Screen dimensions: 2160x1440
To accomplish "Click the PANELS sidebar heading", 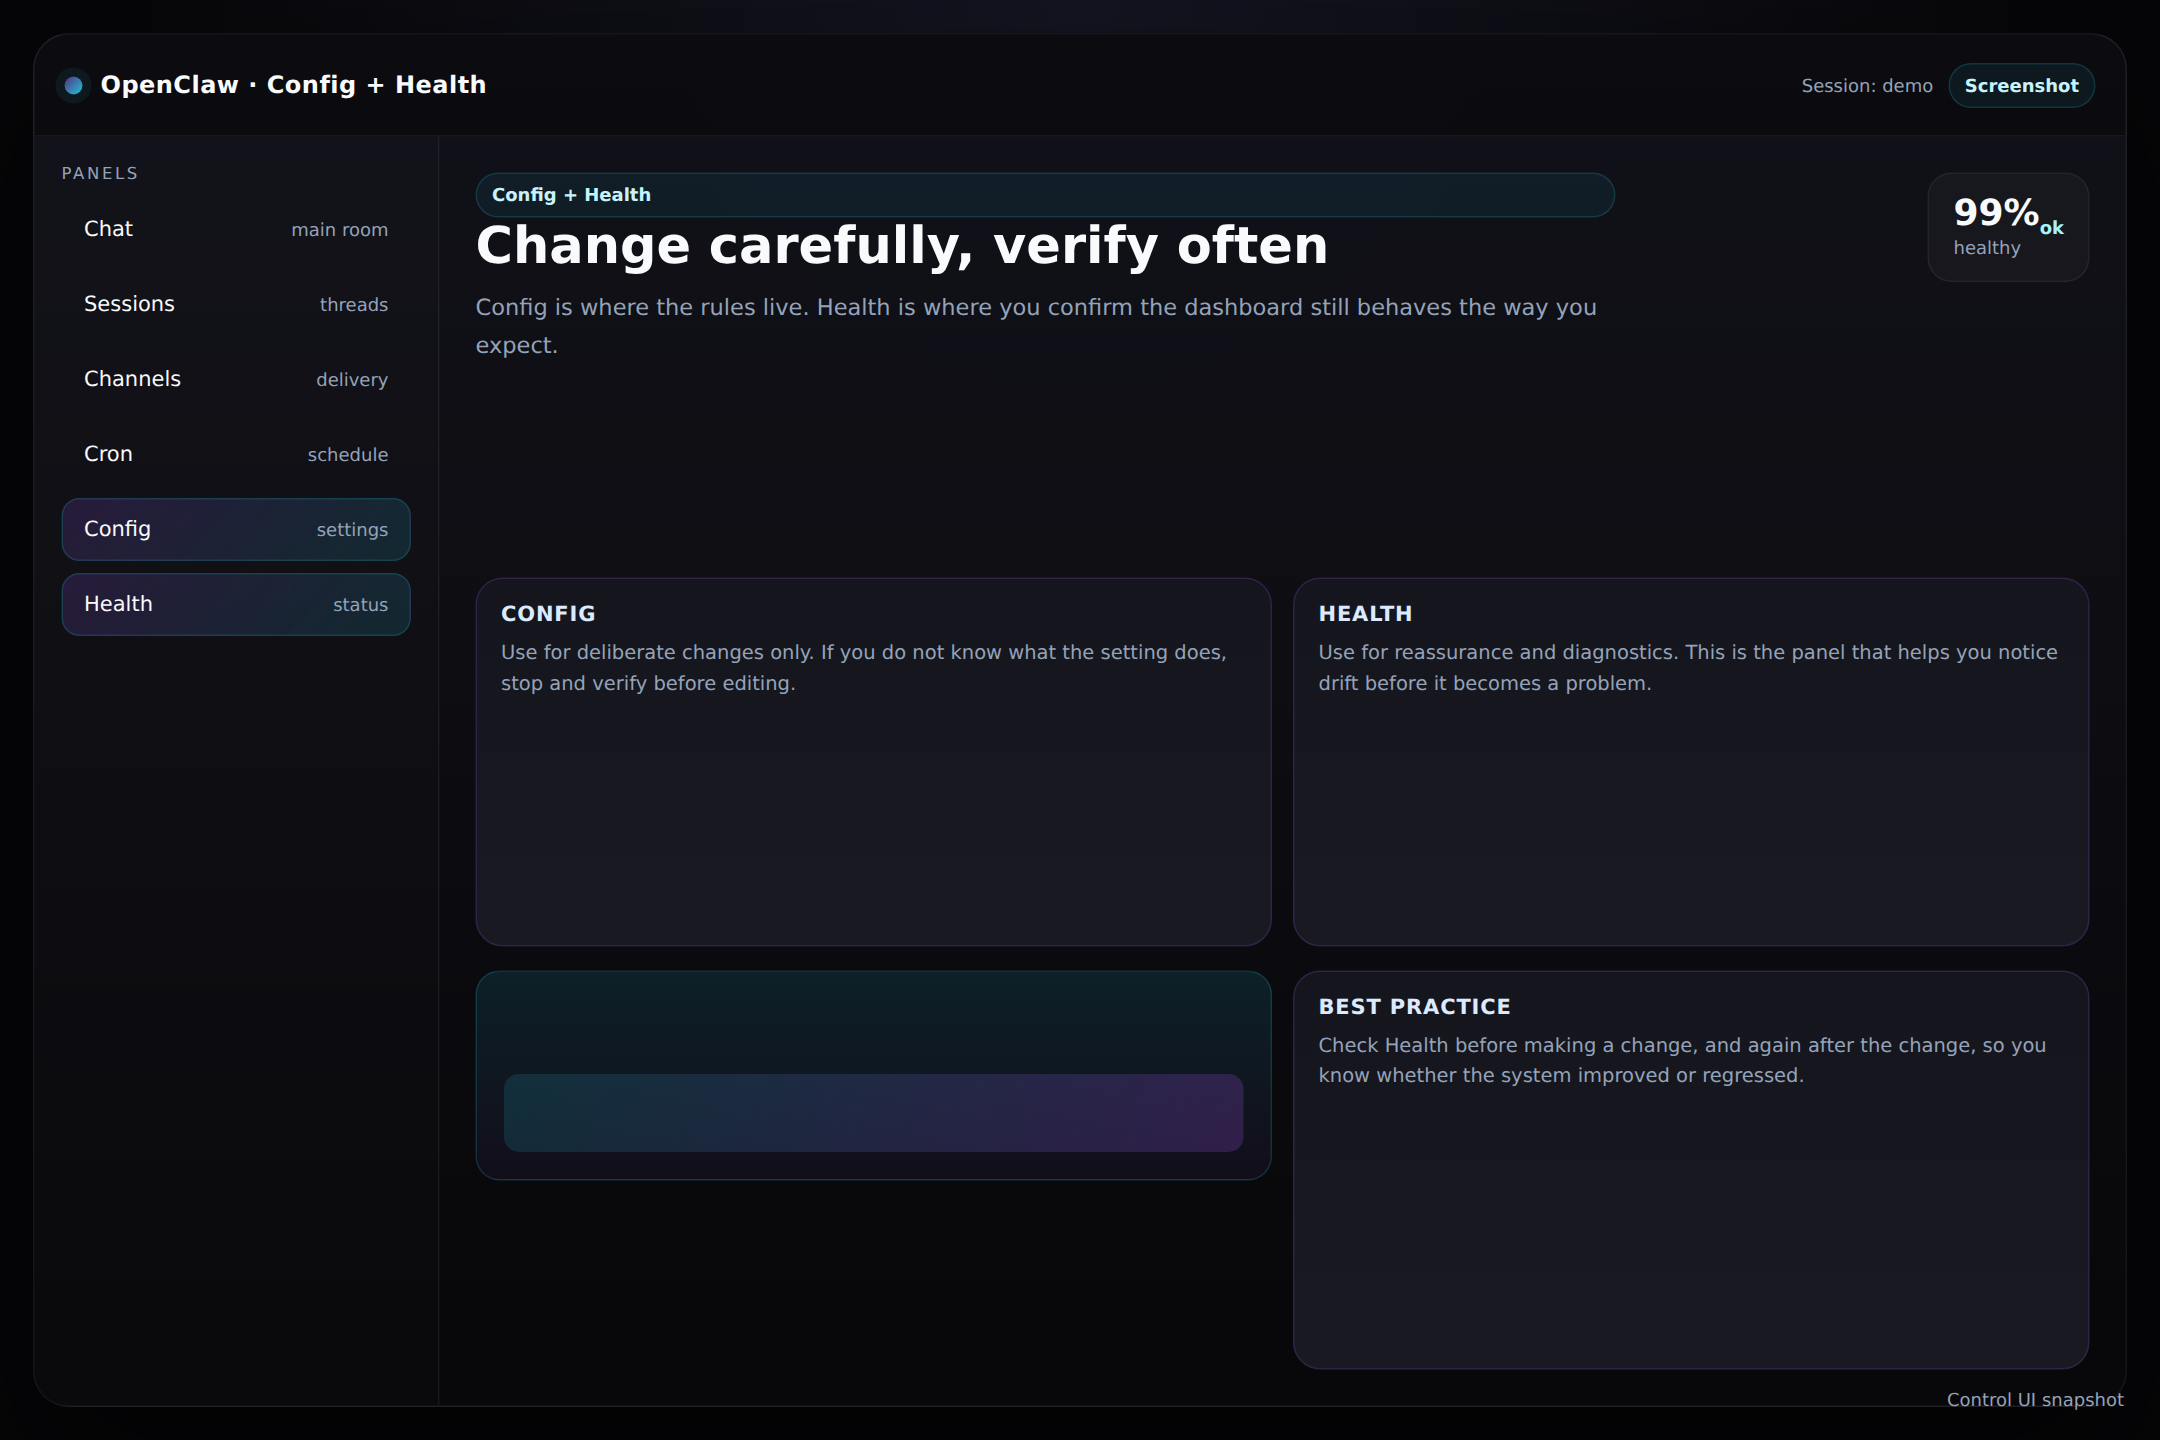I will (100, 173).
